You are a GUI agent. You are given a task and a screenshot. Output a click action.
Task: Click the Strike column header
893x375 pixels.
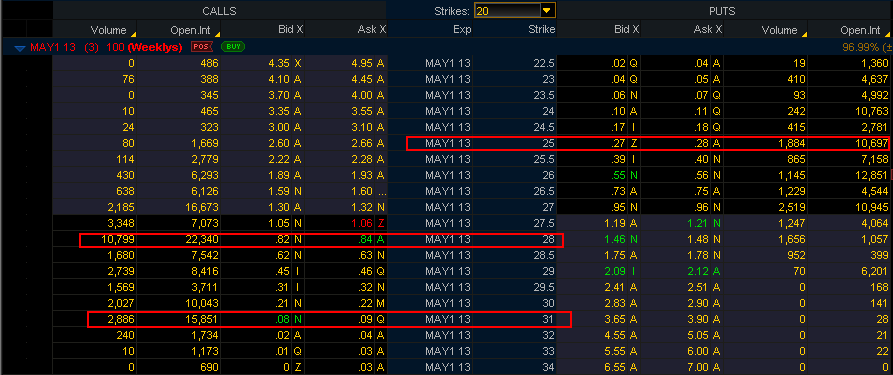coord(542,30)
